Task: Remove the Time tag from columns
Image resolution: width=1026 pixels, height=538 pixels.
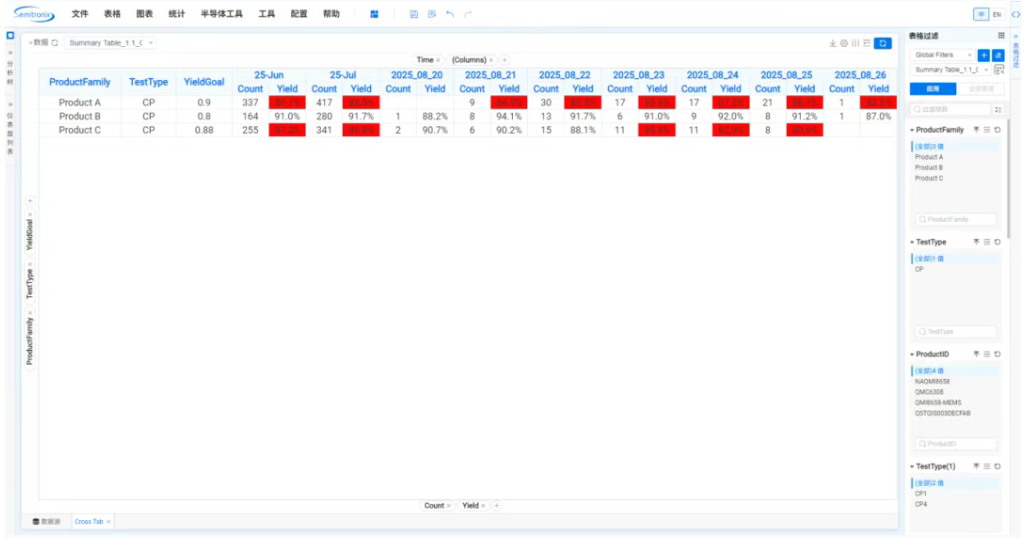Action: point(438,60)
